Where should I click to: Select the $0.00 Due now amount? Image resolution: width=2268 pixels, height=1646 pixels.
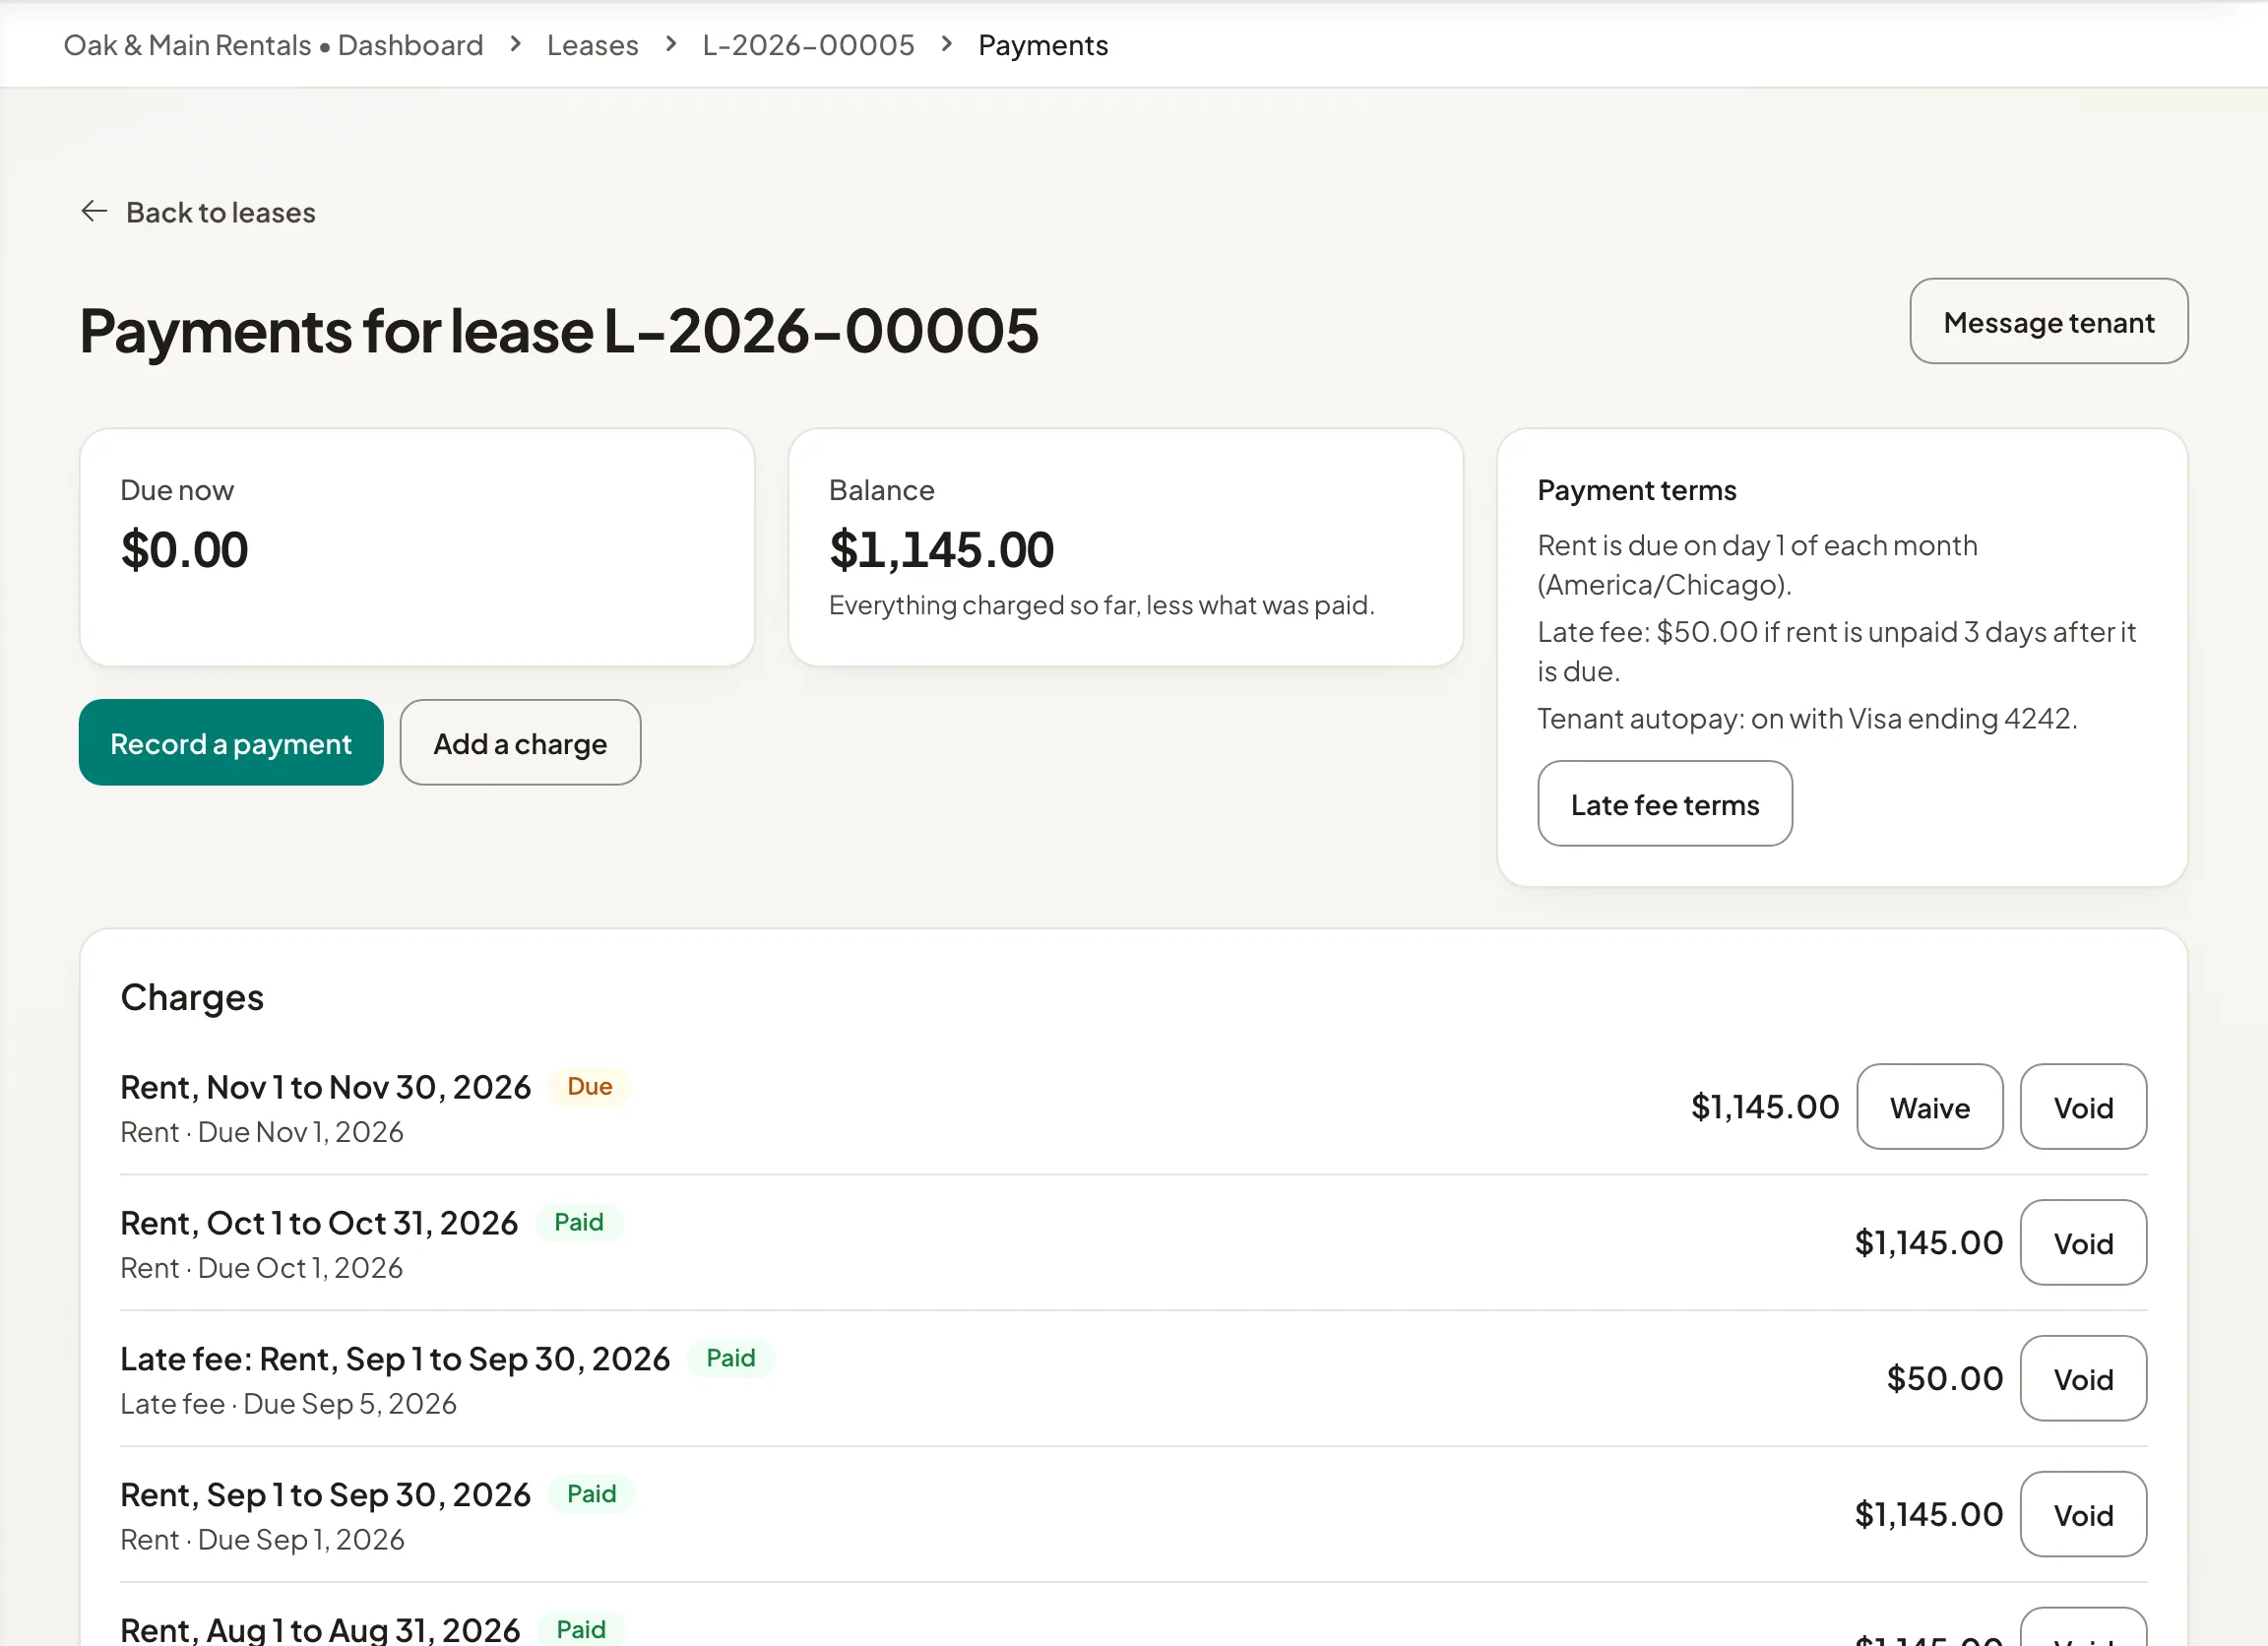click(184, 550)
